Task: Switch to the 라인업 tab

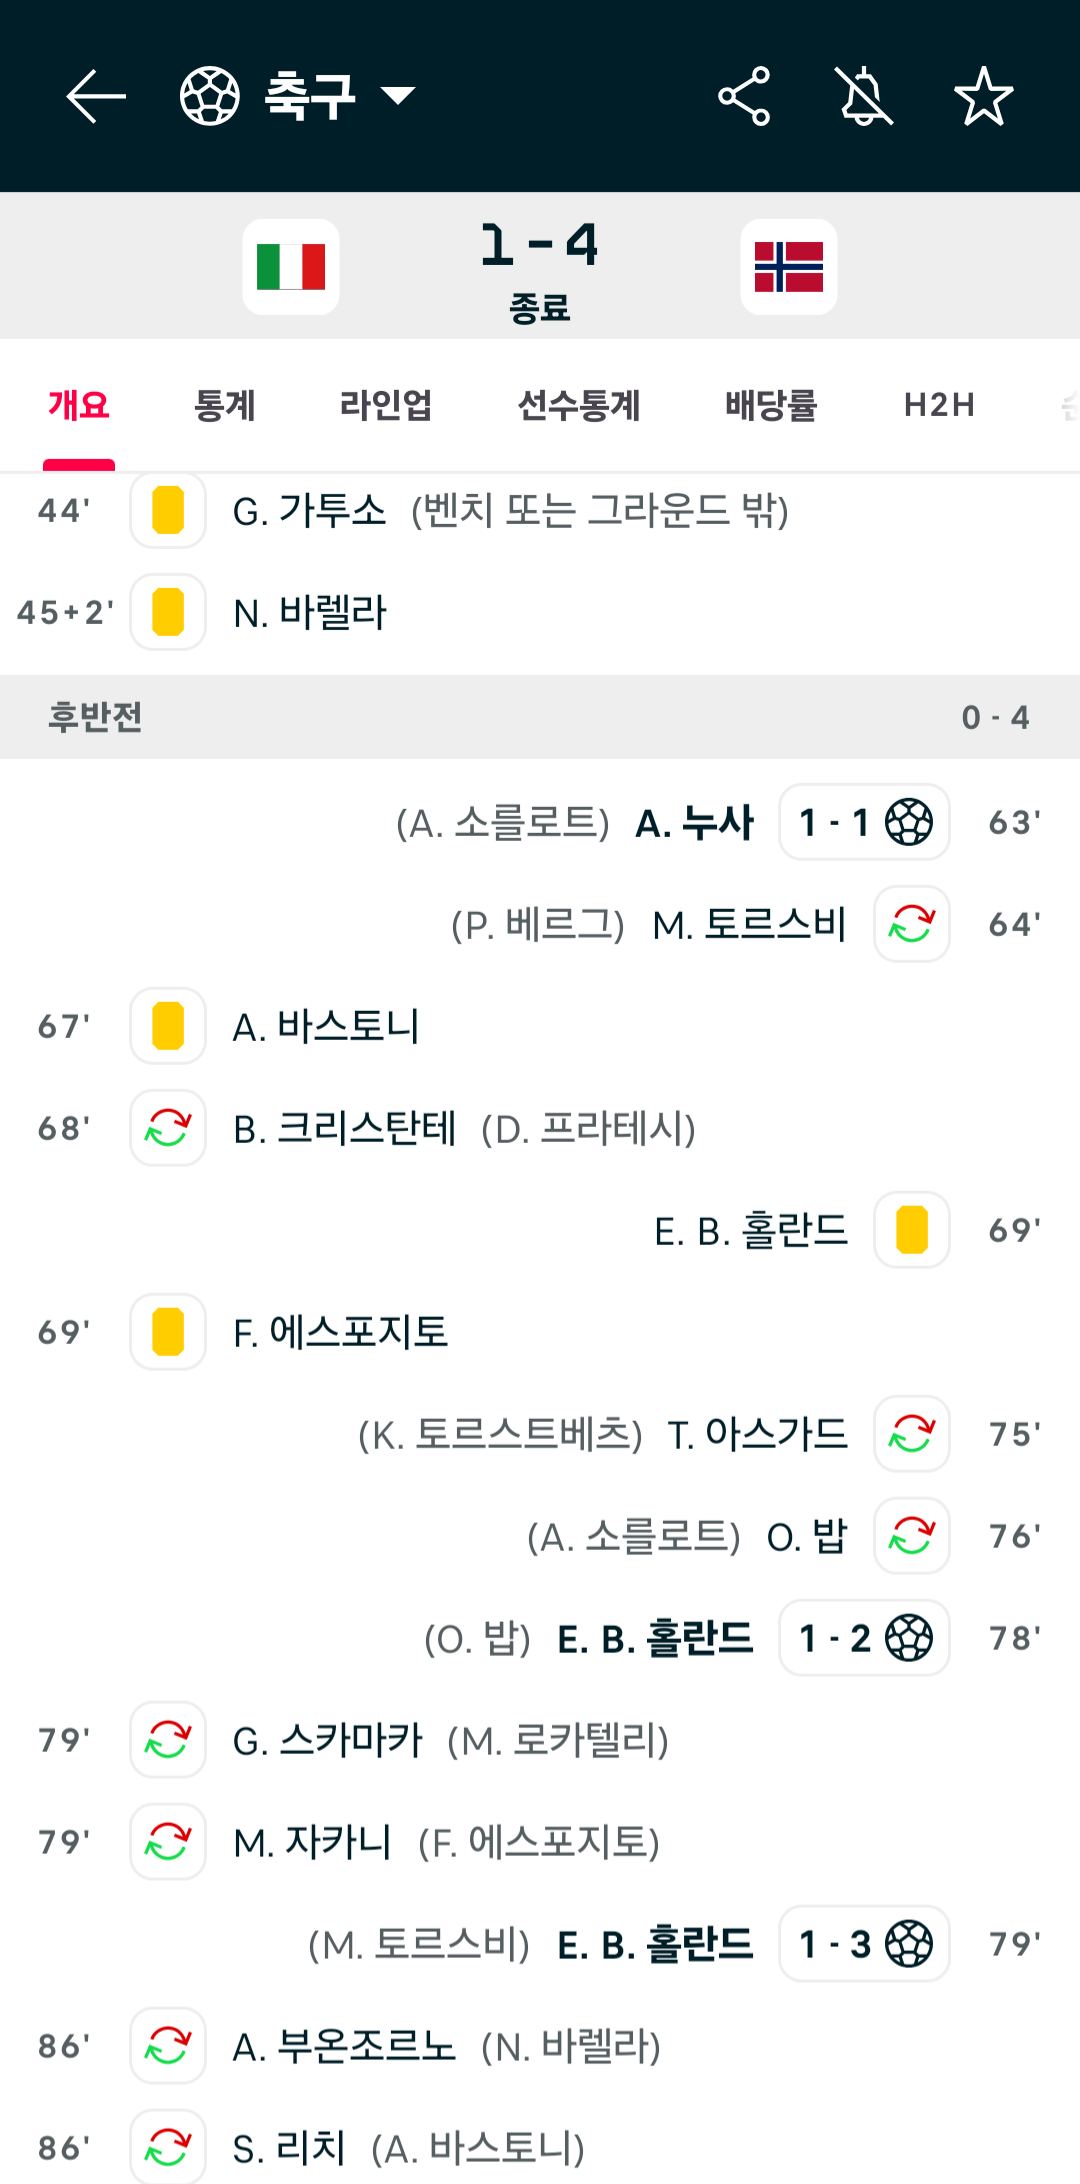Action: point(386,405)
